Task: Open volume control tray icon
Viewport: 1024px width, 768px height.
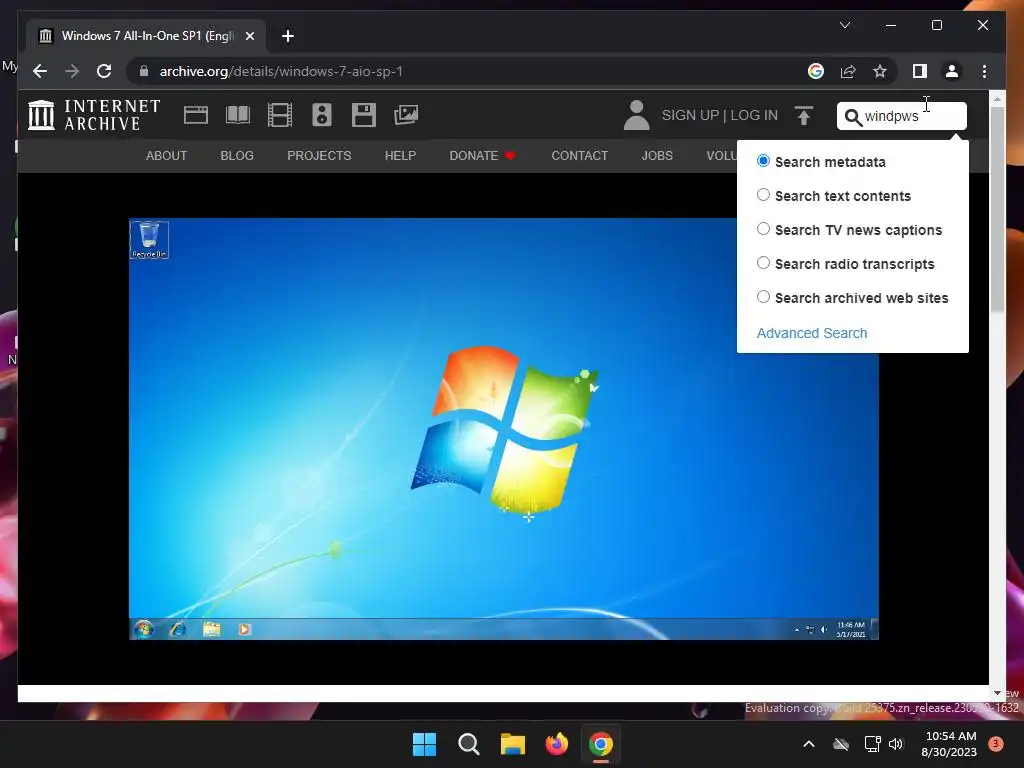Action: (896, 744)
